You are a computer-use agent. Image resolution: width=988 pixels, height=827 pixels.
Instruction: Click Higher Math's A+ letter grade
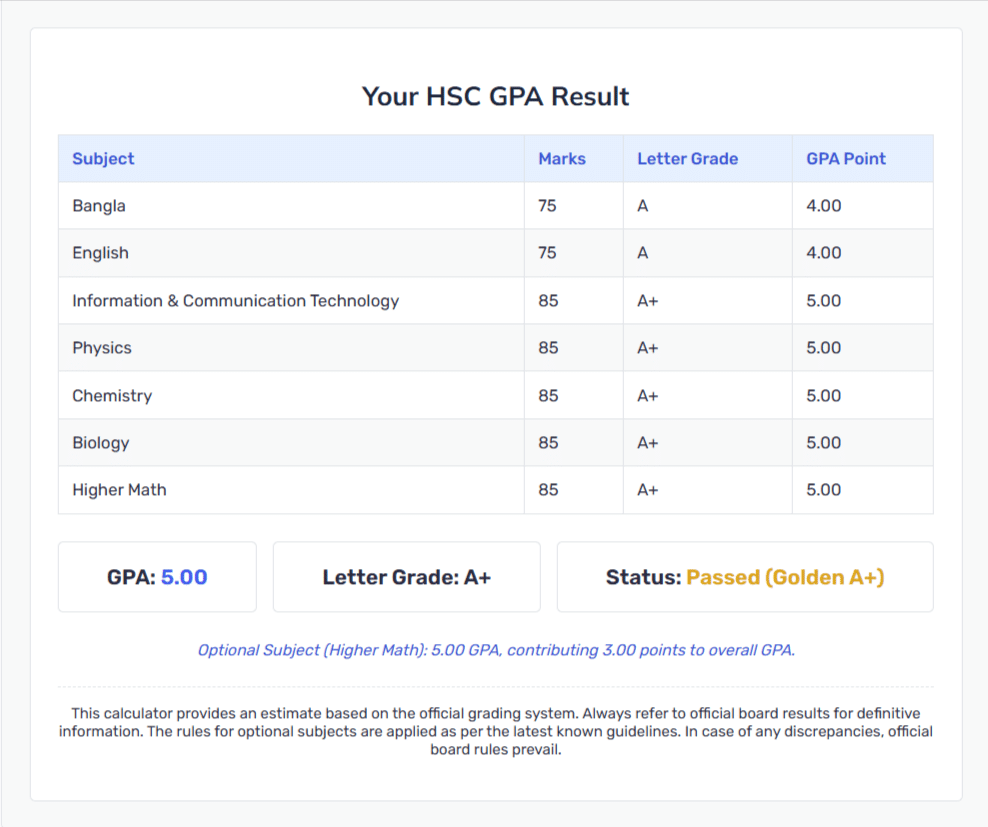coord(648,490)
